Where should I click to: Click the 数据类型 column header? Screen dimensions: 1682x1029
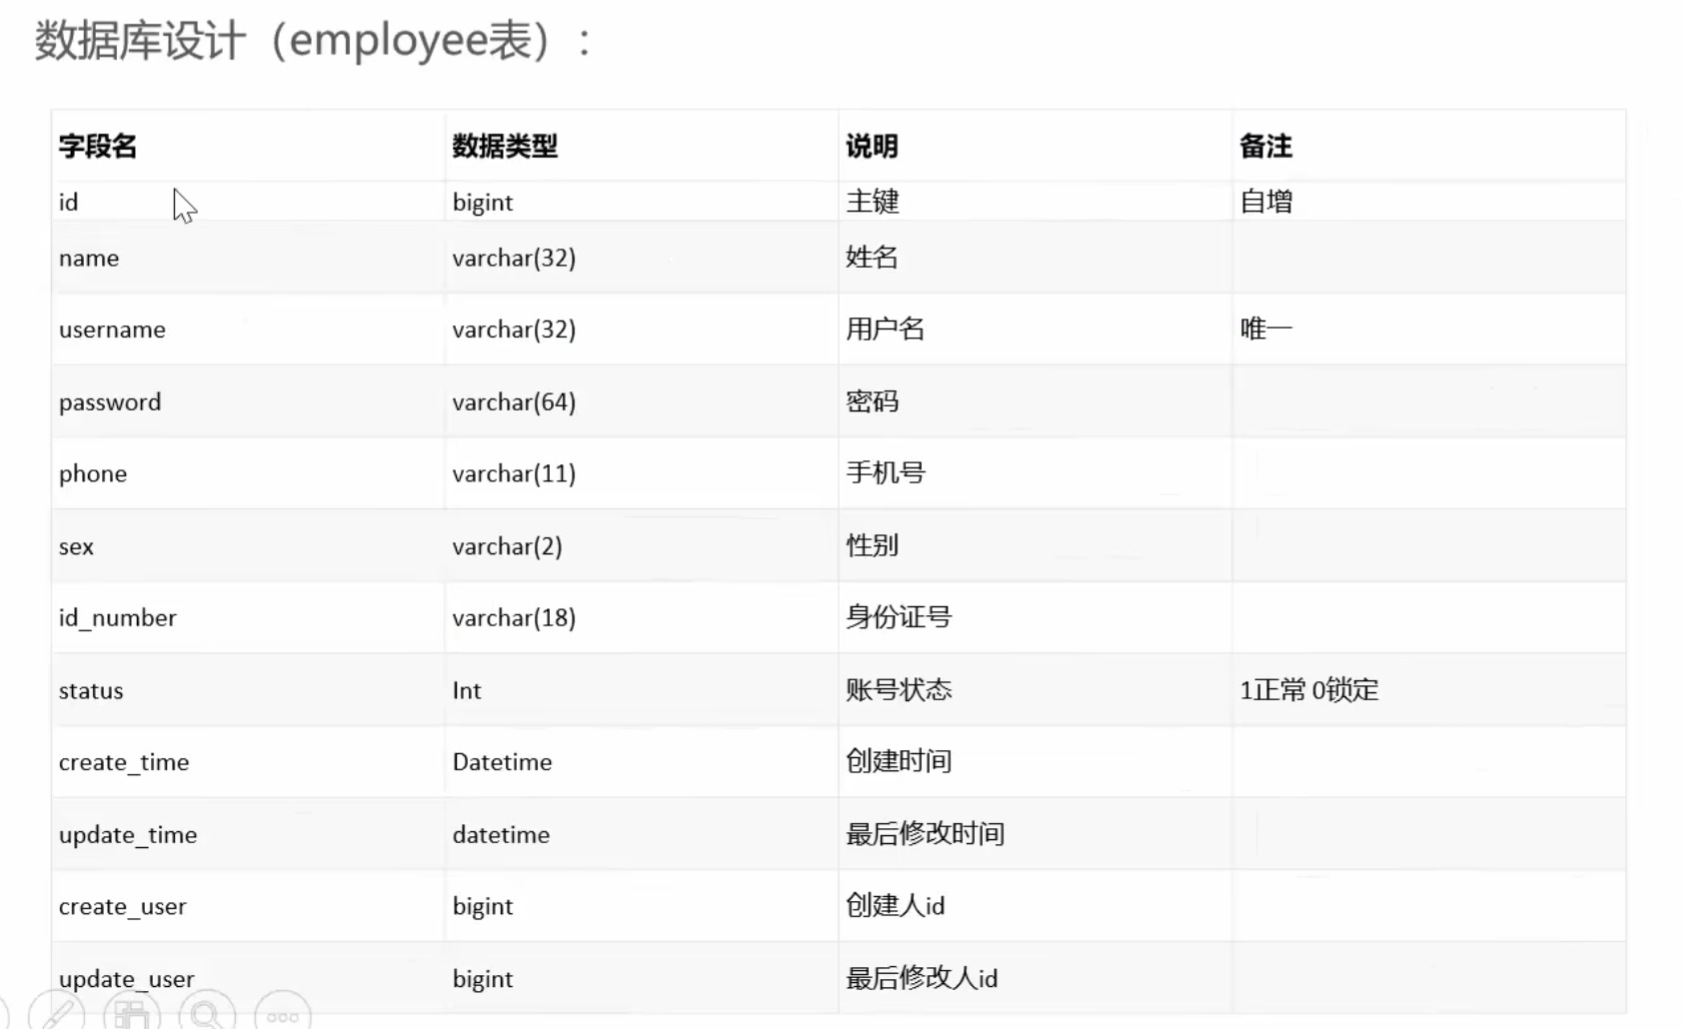point(505,146)
